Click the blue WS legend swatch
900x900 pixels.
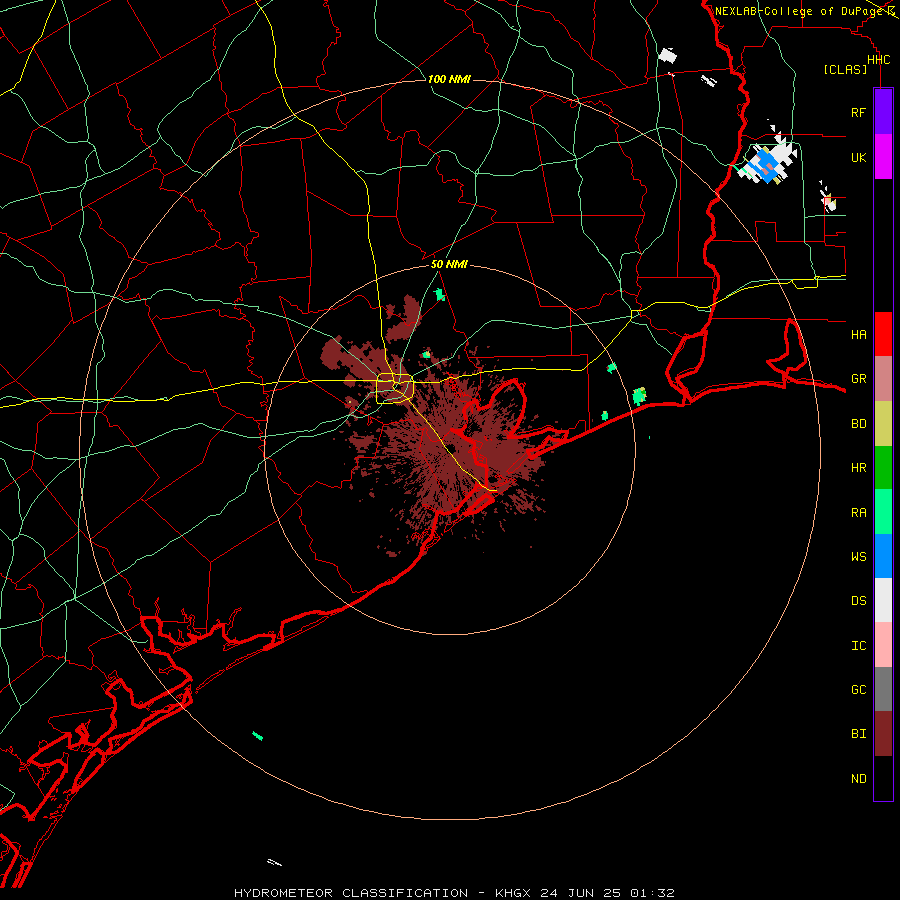pyautogui.click(x=883, y=556)
